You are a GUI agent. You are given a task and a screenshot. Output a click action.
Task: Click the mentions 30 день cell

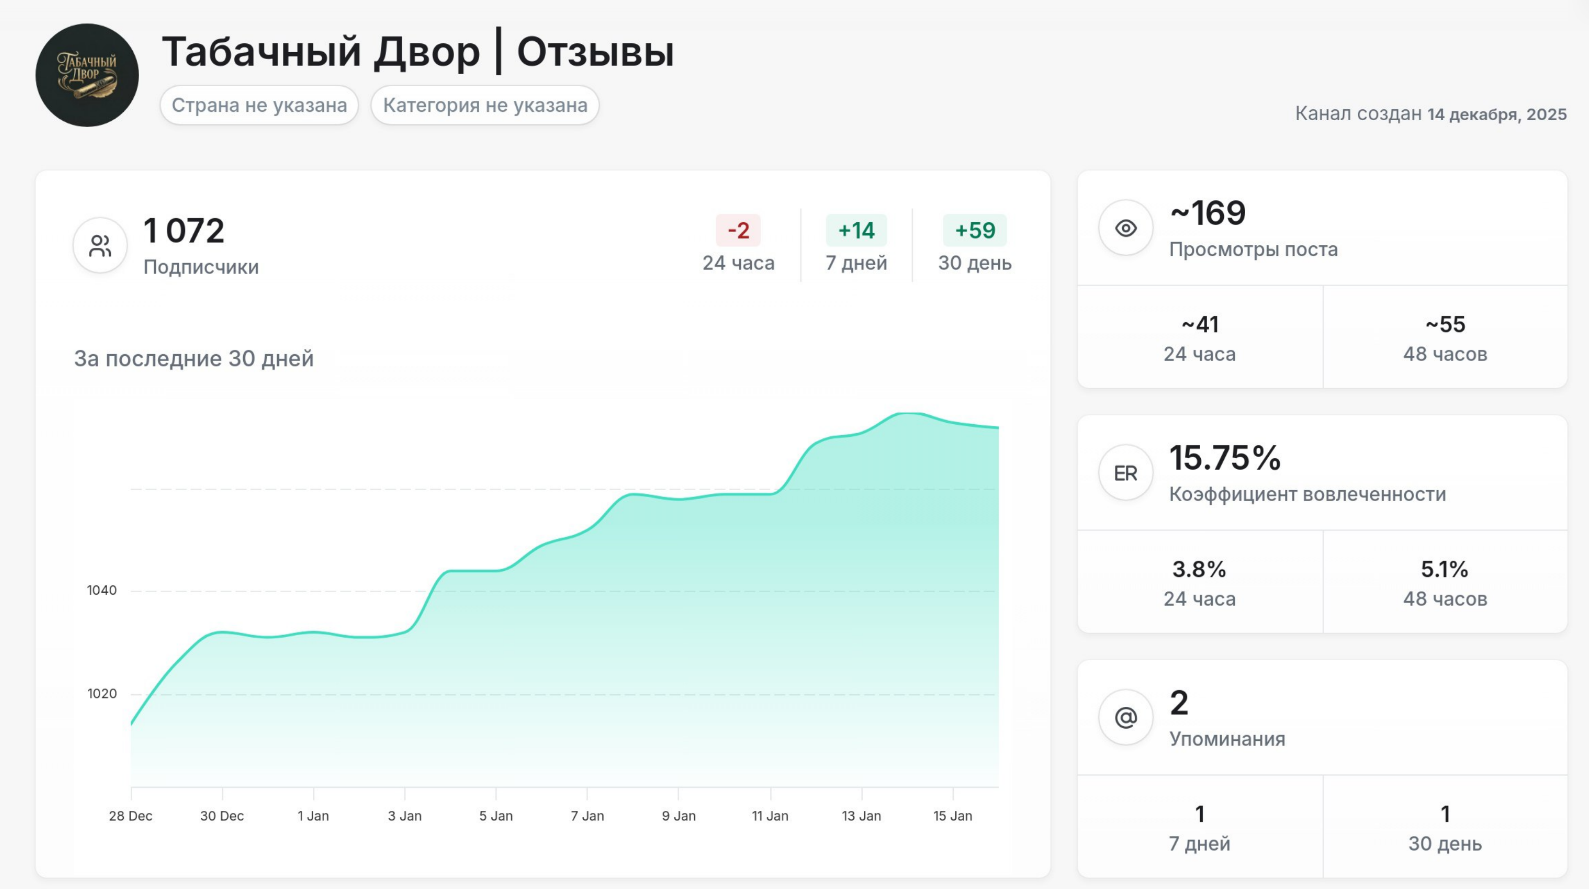coord(1445,828)
